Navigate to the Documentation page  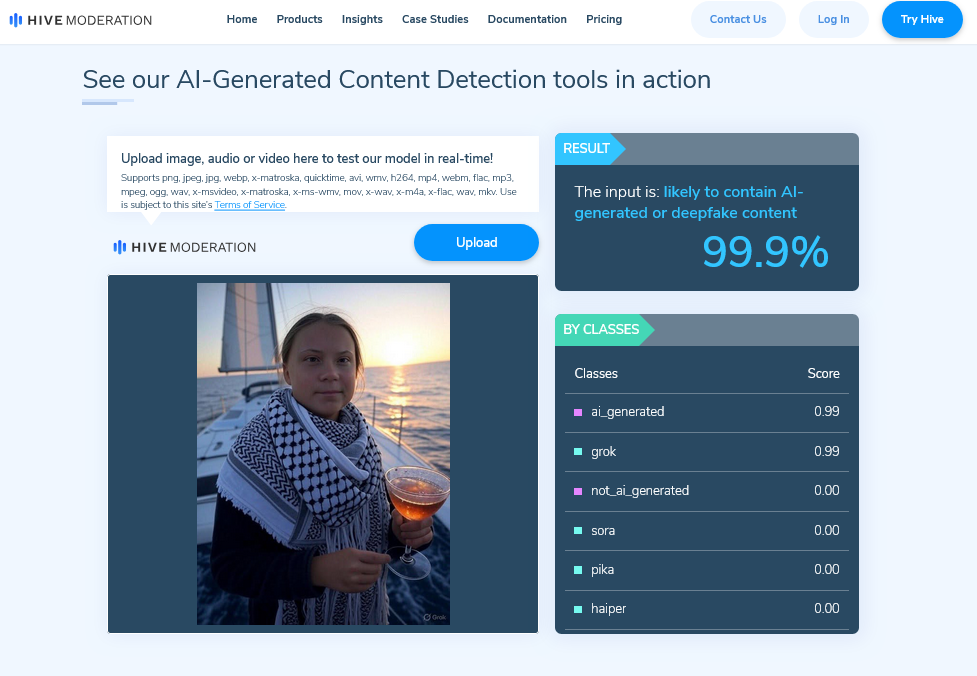click(x=527, y=19)
